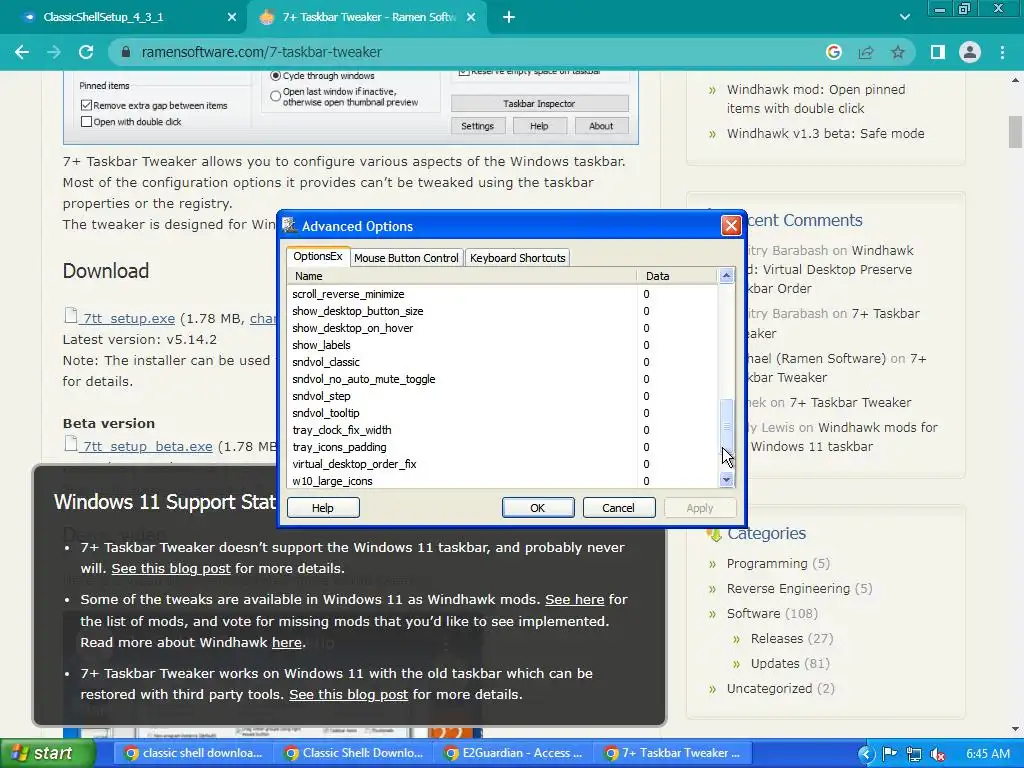Click the Help button in dialog
The width and height of the screenshot is (1024, 768).
323,508
